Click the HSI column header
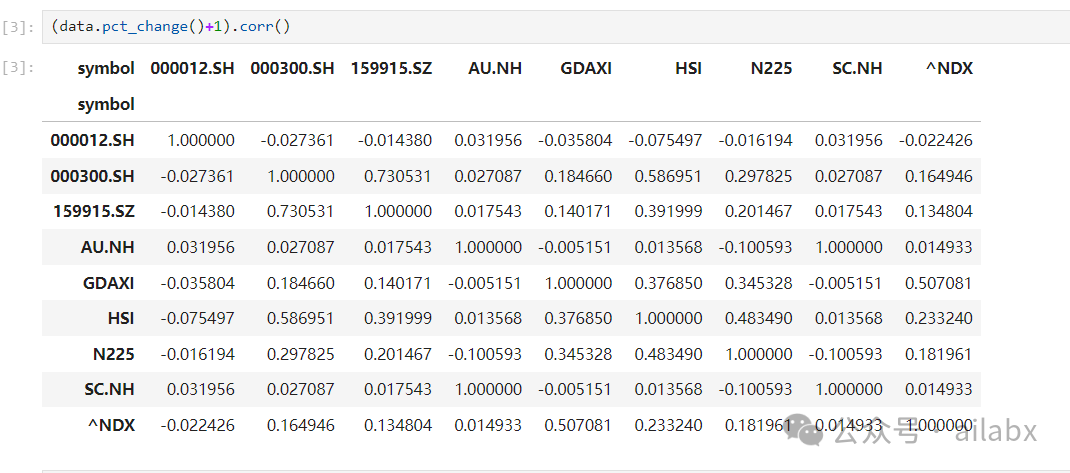Screen dimensions: 1070x473 (x=688, y=68)
